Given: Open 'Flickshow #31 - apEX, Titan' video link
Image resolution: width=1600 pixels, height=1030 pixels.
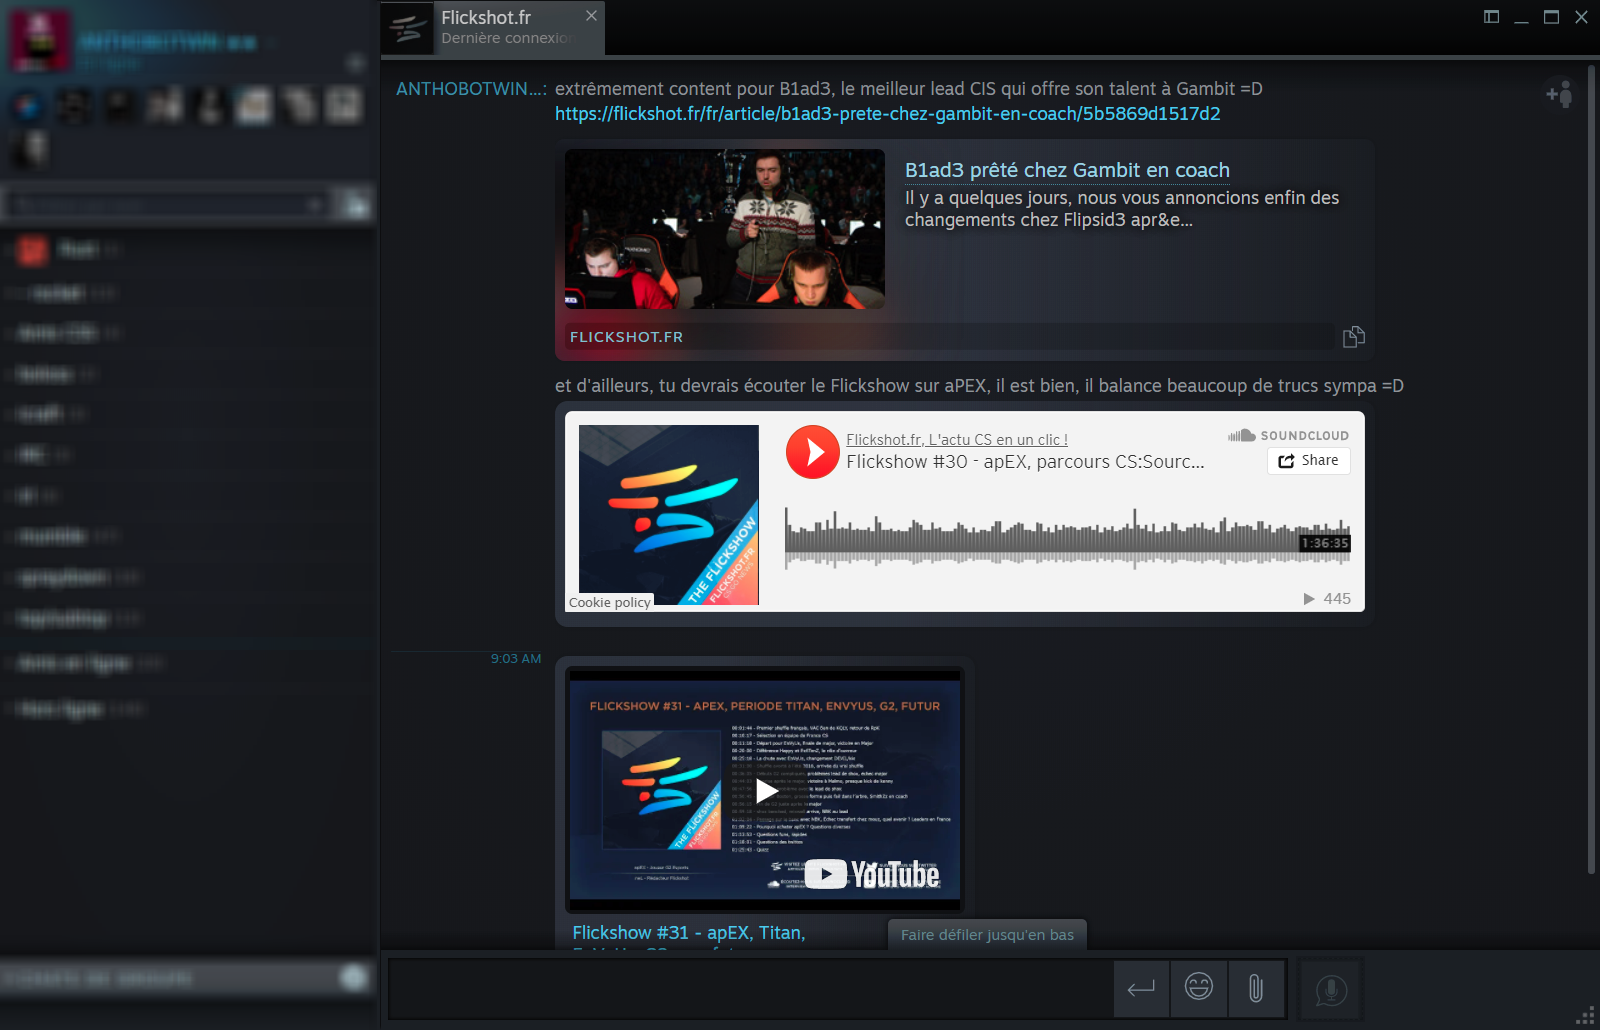Looking at the screenshot, I should pyautogui.click(x=688, y=933).
